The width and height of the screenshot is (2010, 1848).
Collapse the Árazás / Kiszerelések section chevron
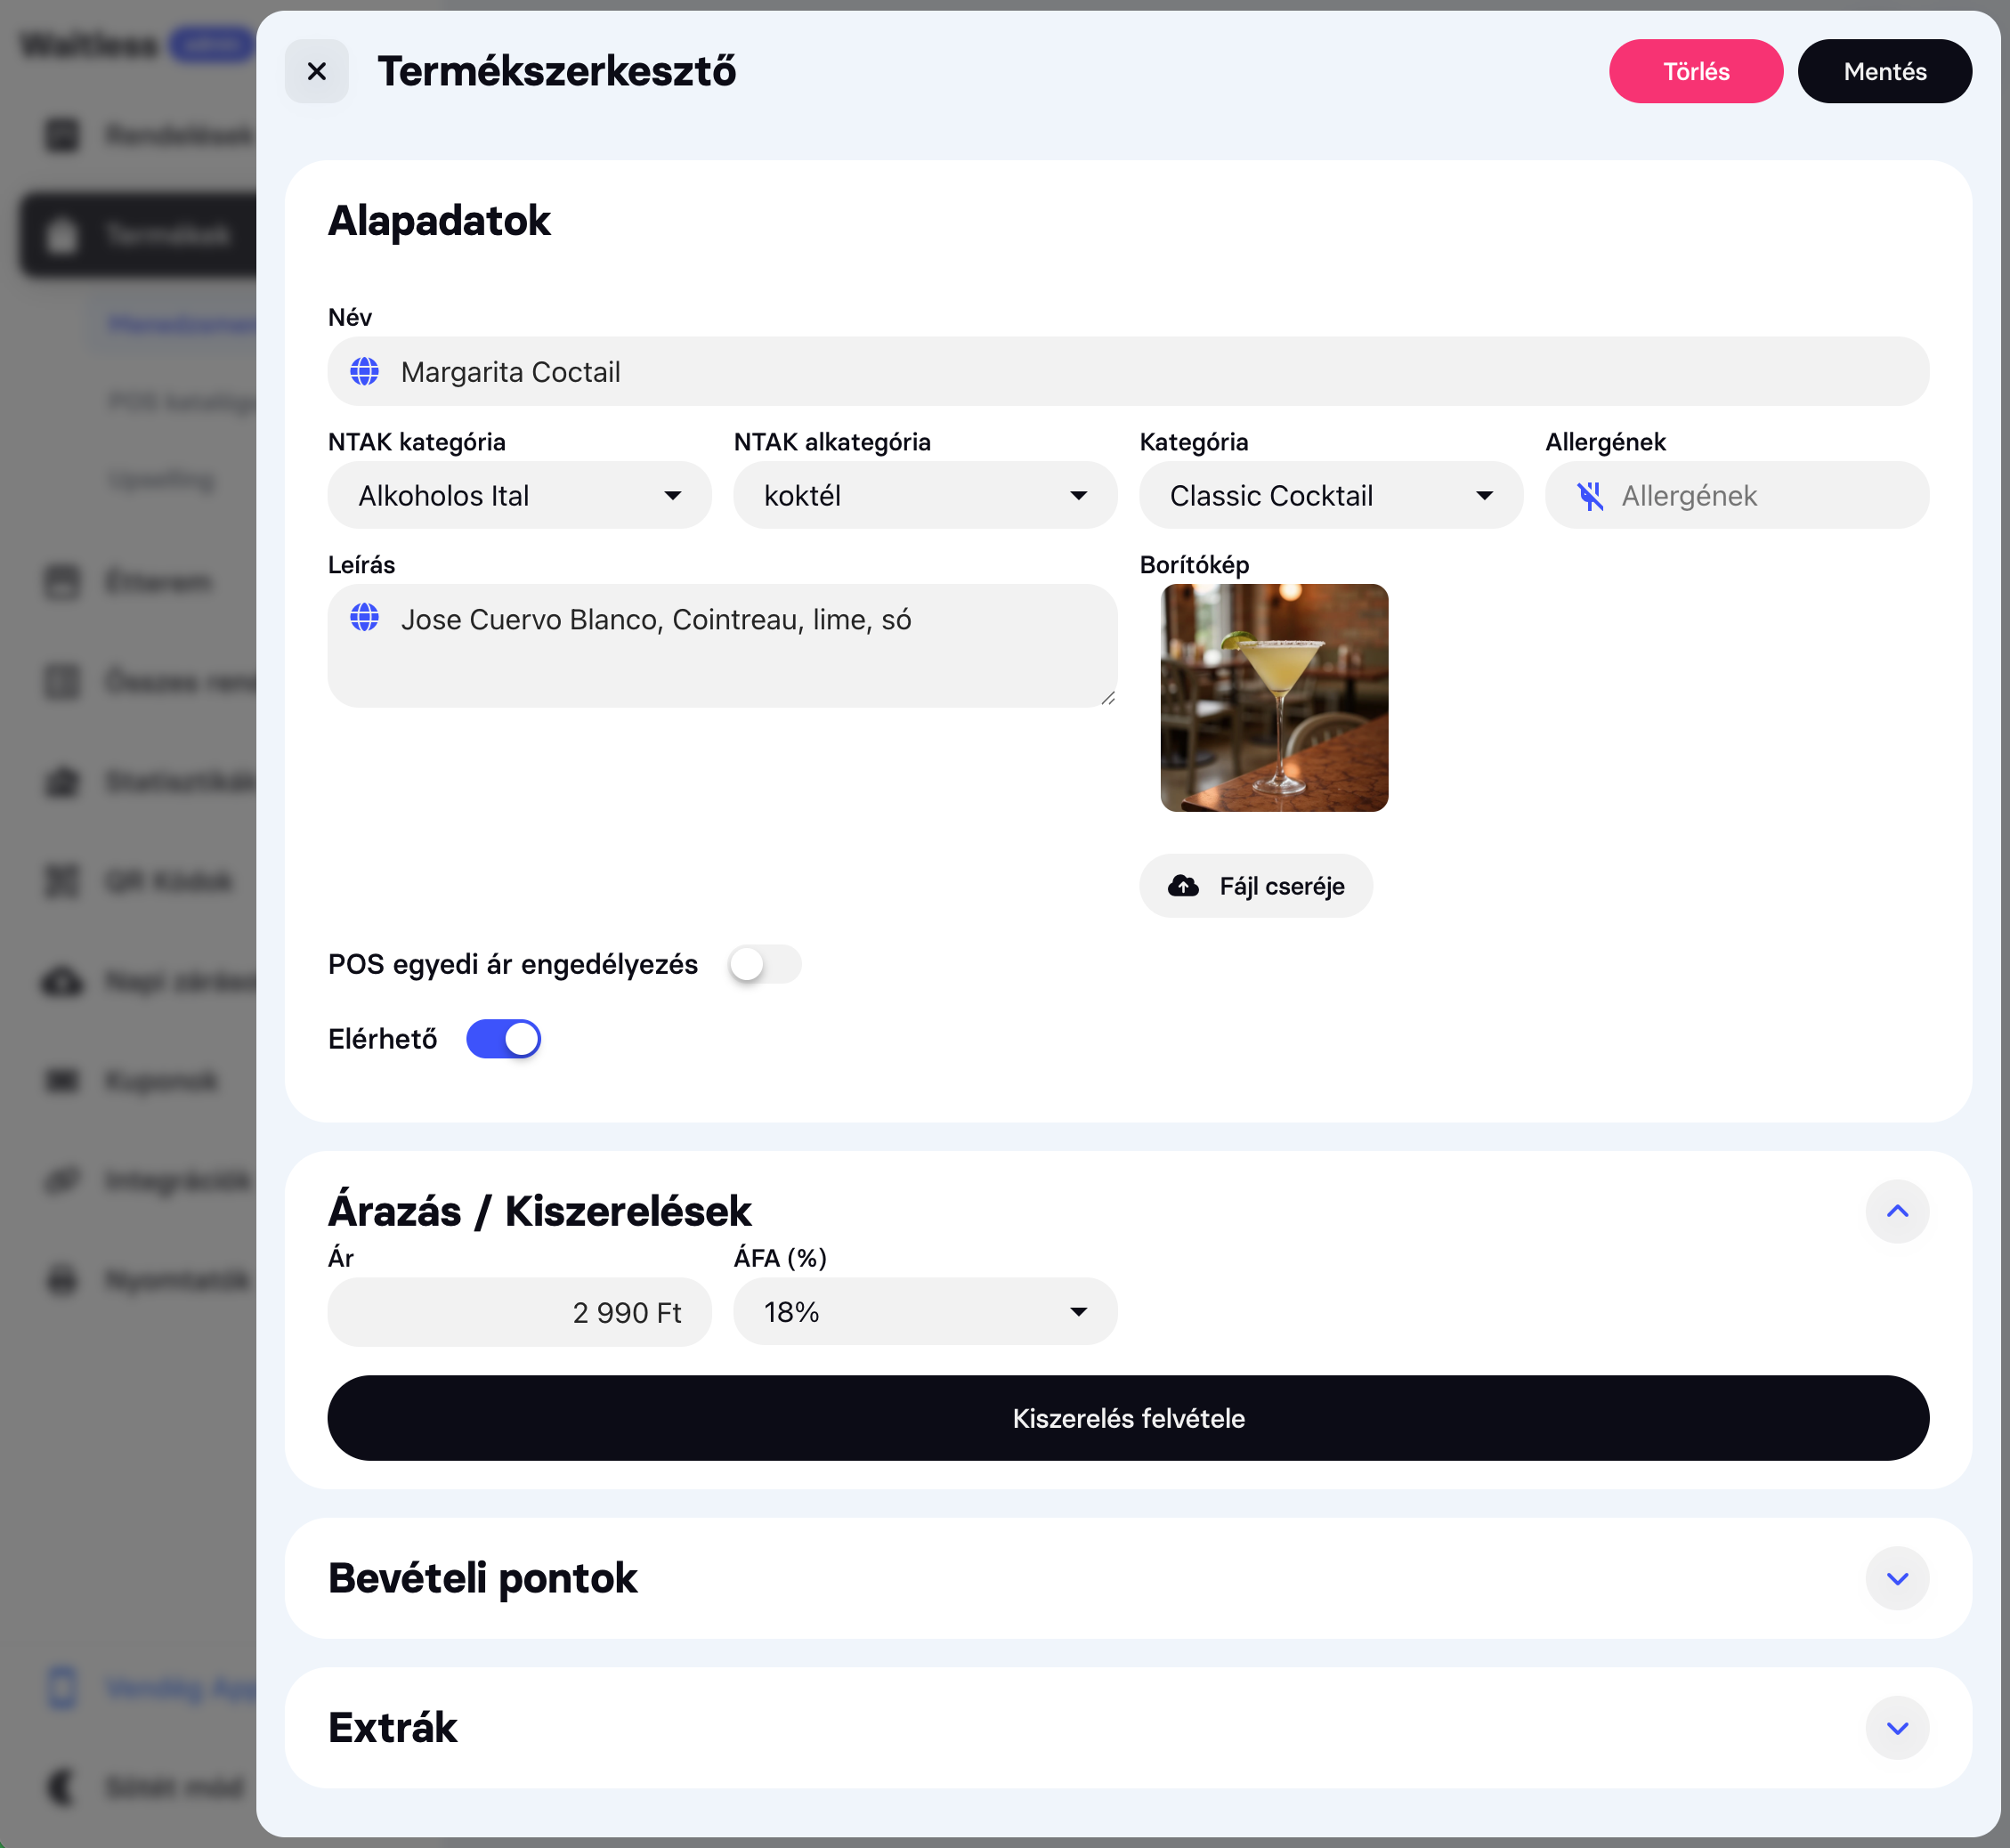[1897, 1211]
